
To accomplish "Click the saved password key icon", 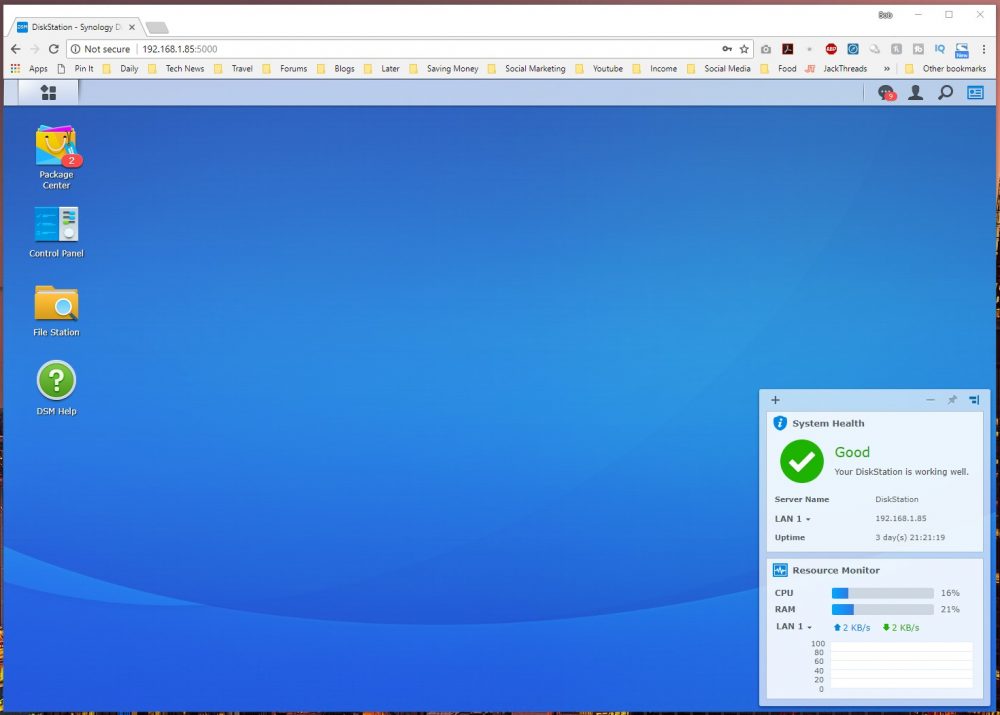I will (x=726, y=49).
